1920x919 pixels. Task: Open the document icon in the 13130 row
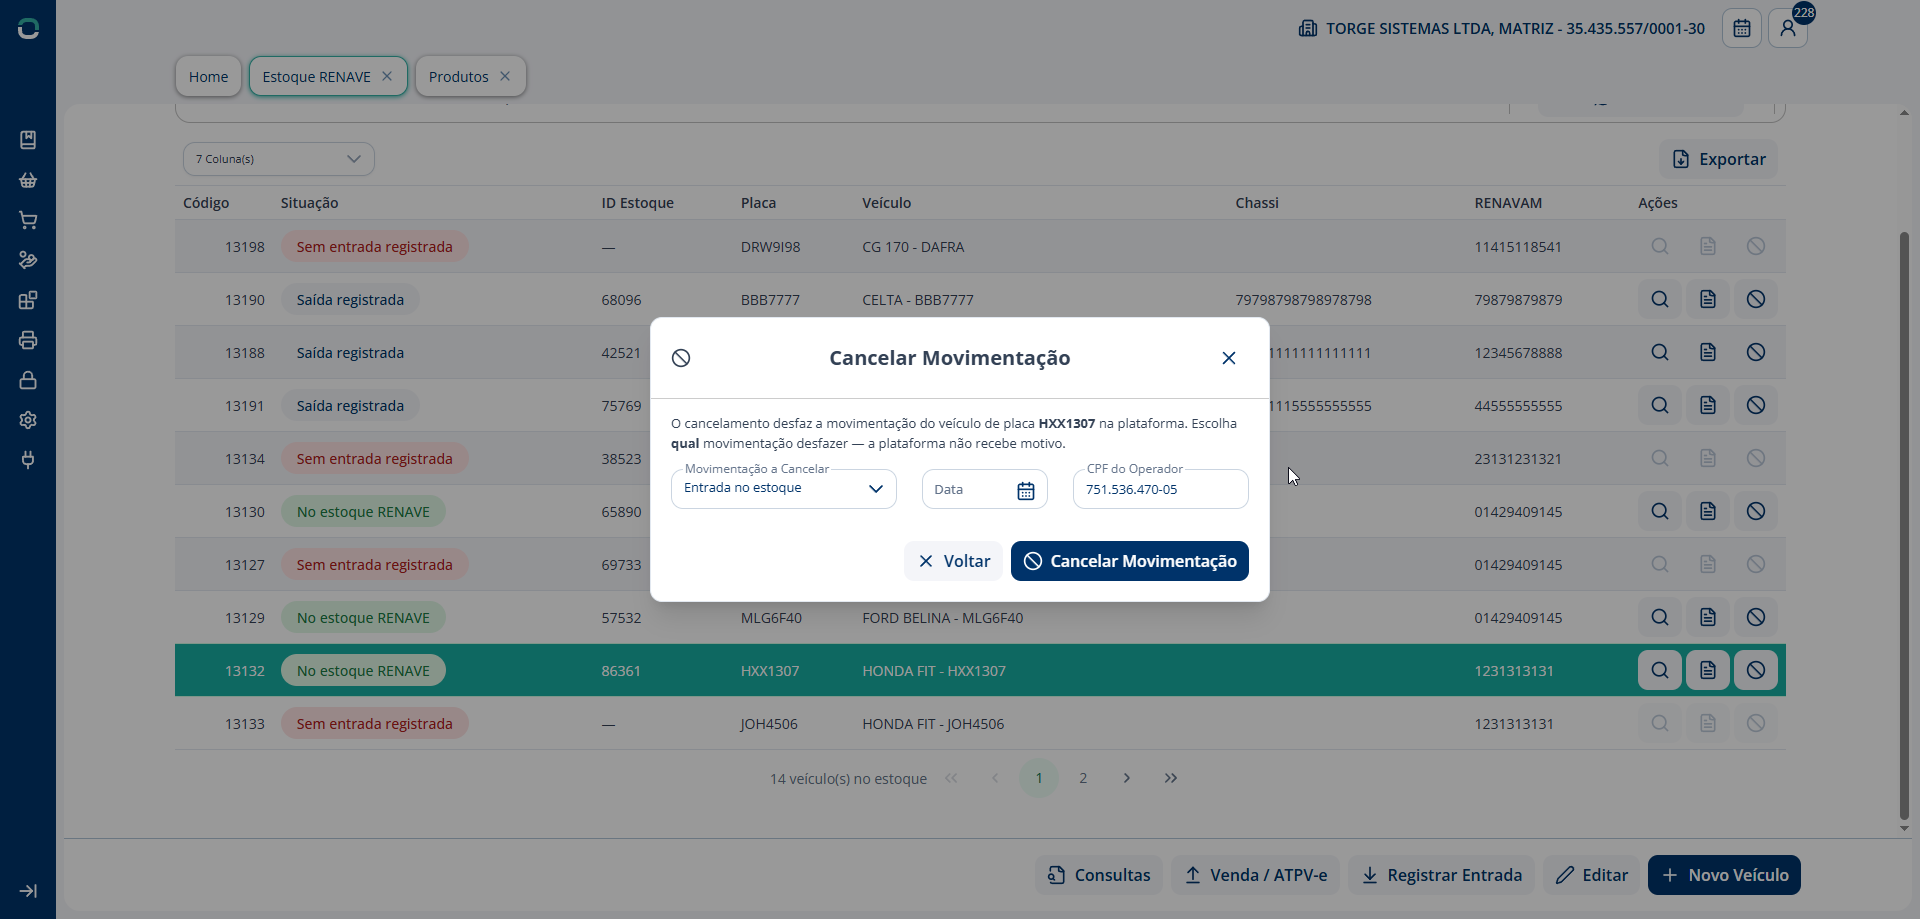[x=1708, y=511]
